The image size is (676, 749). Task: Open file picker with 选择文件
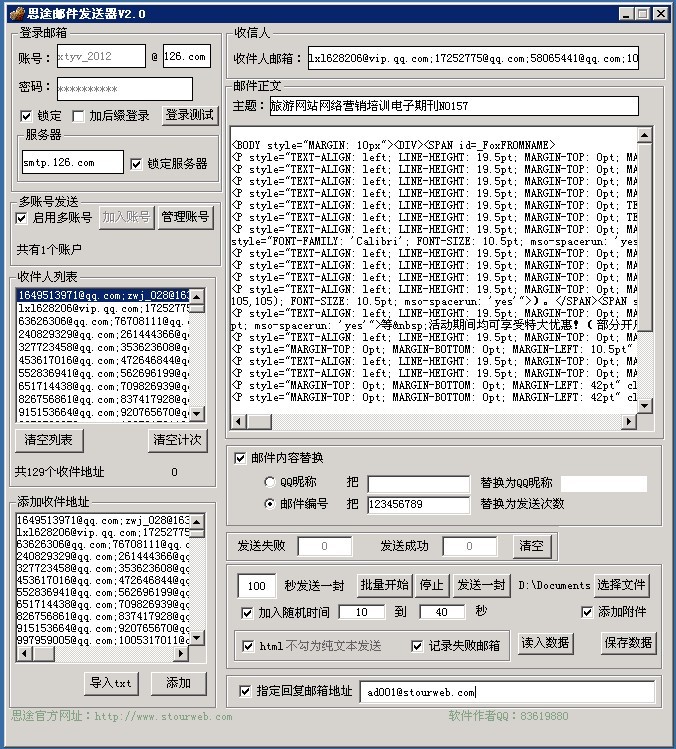point(621,585)
